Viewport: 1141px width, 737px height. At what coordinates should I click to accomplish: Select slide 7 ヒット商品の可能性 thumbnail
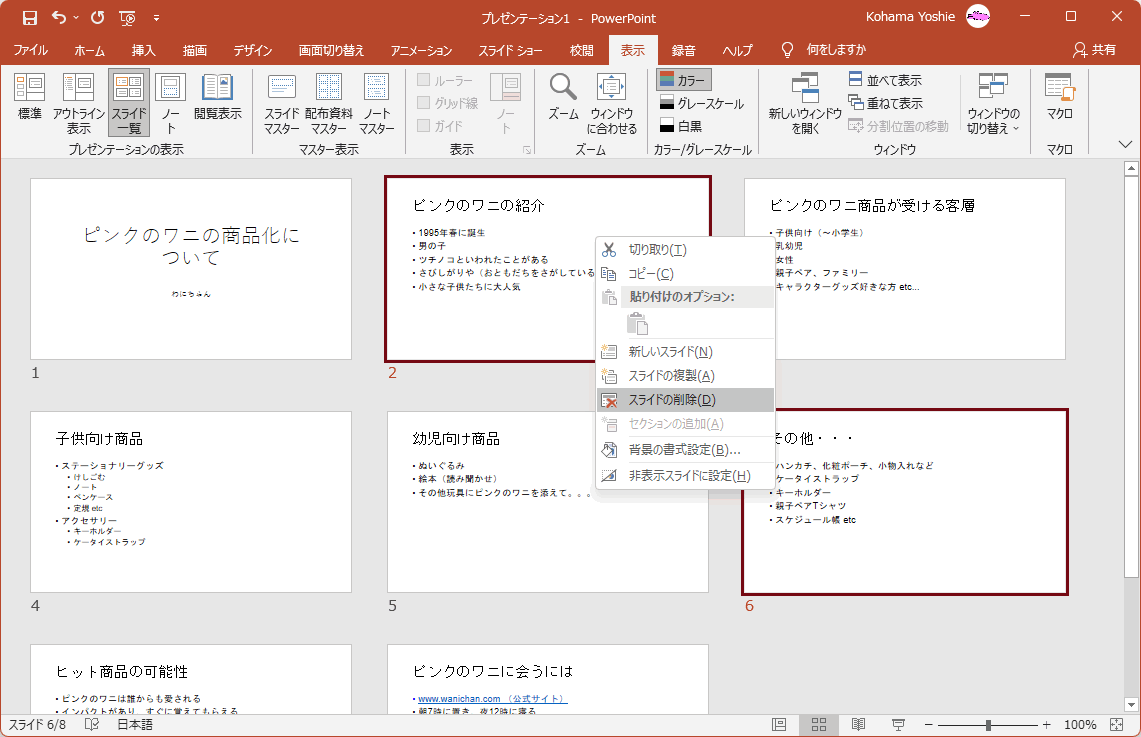click(191, 679)
